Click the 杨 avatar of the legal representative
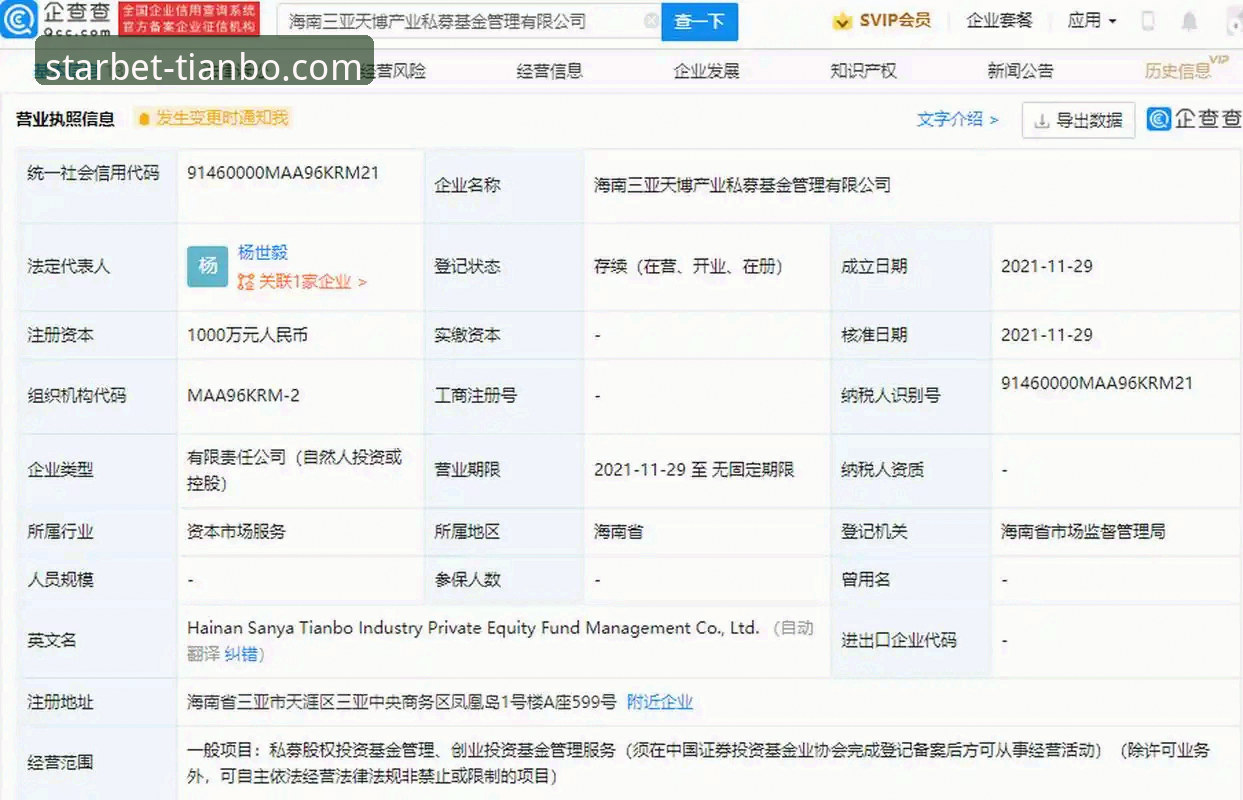 (208, 266)
